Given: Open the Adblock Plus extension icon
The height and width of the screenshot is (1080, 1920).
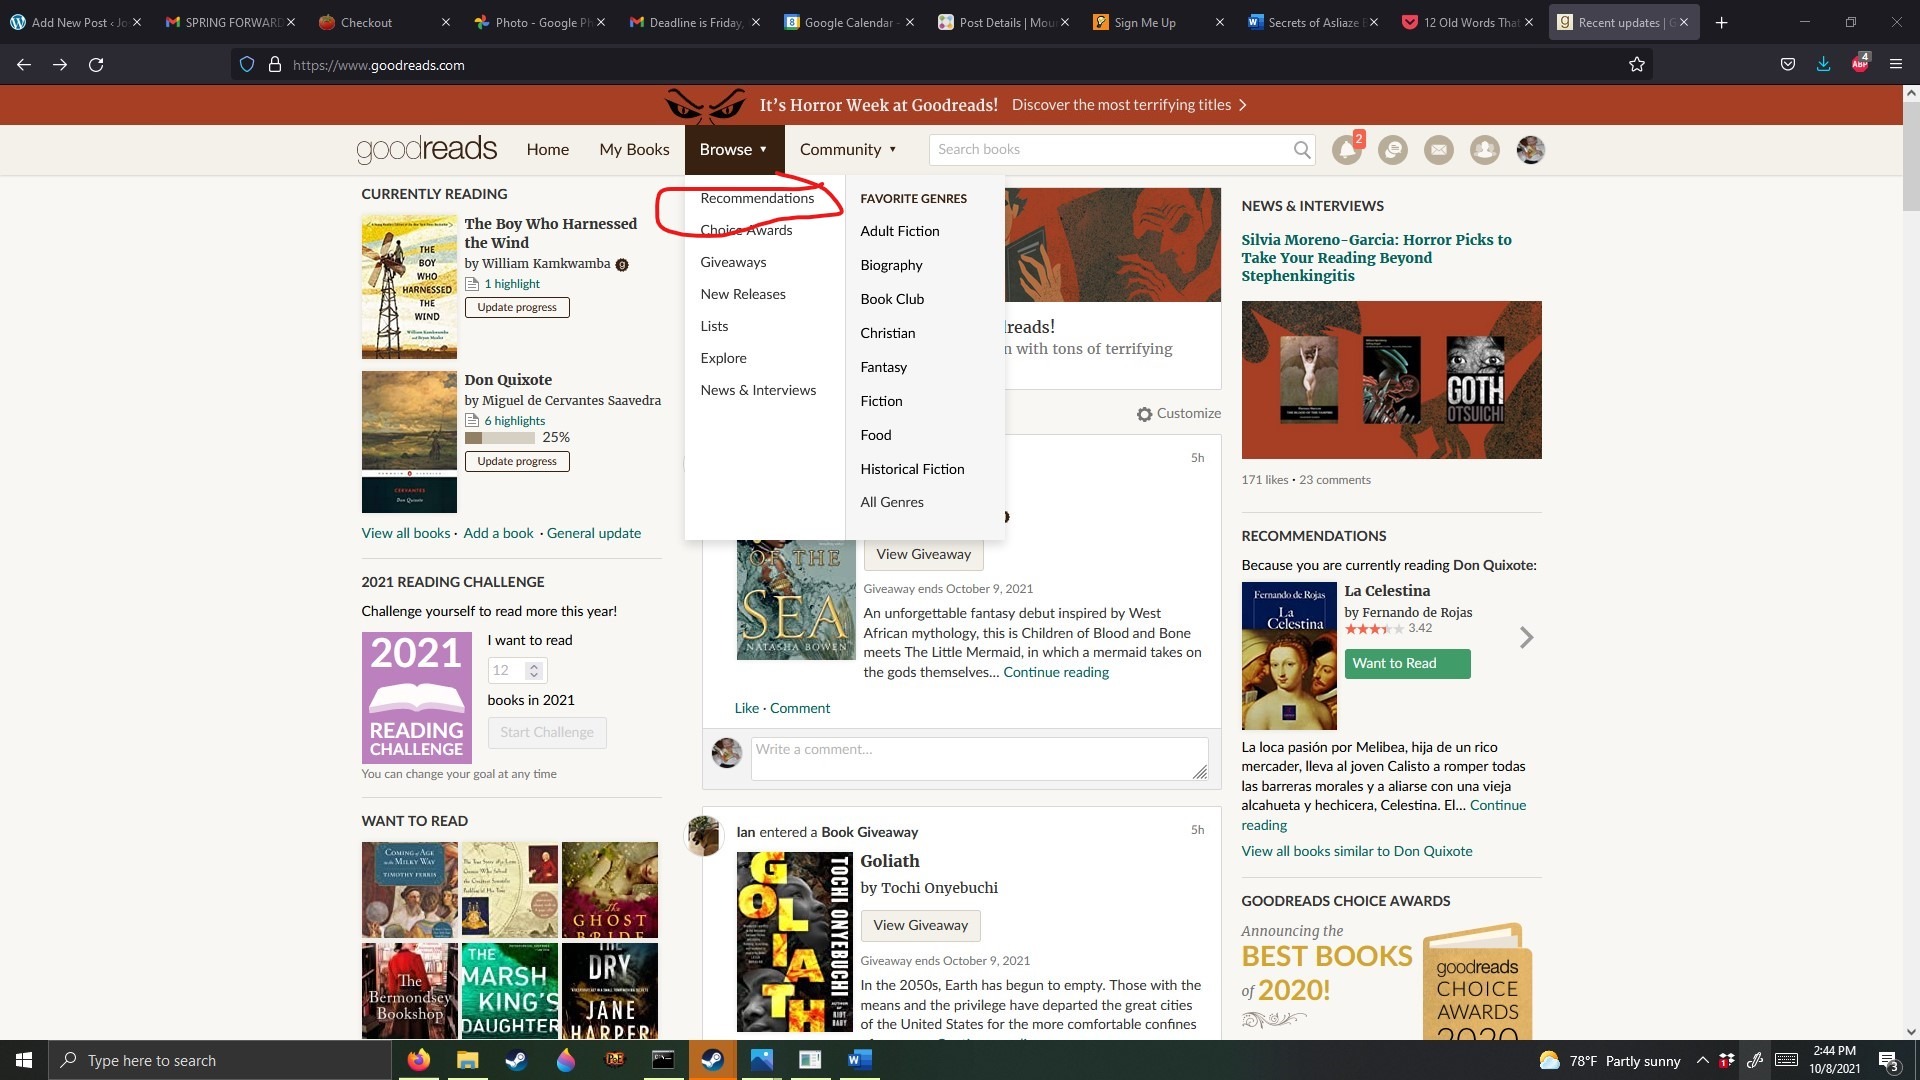Looking at the screenshot, I should 1860,64.
